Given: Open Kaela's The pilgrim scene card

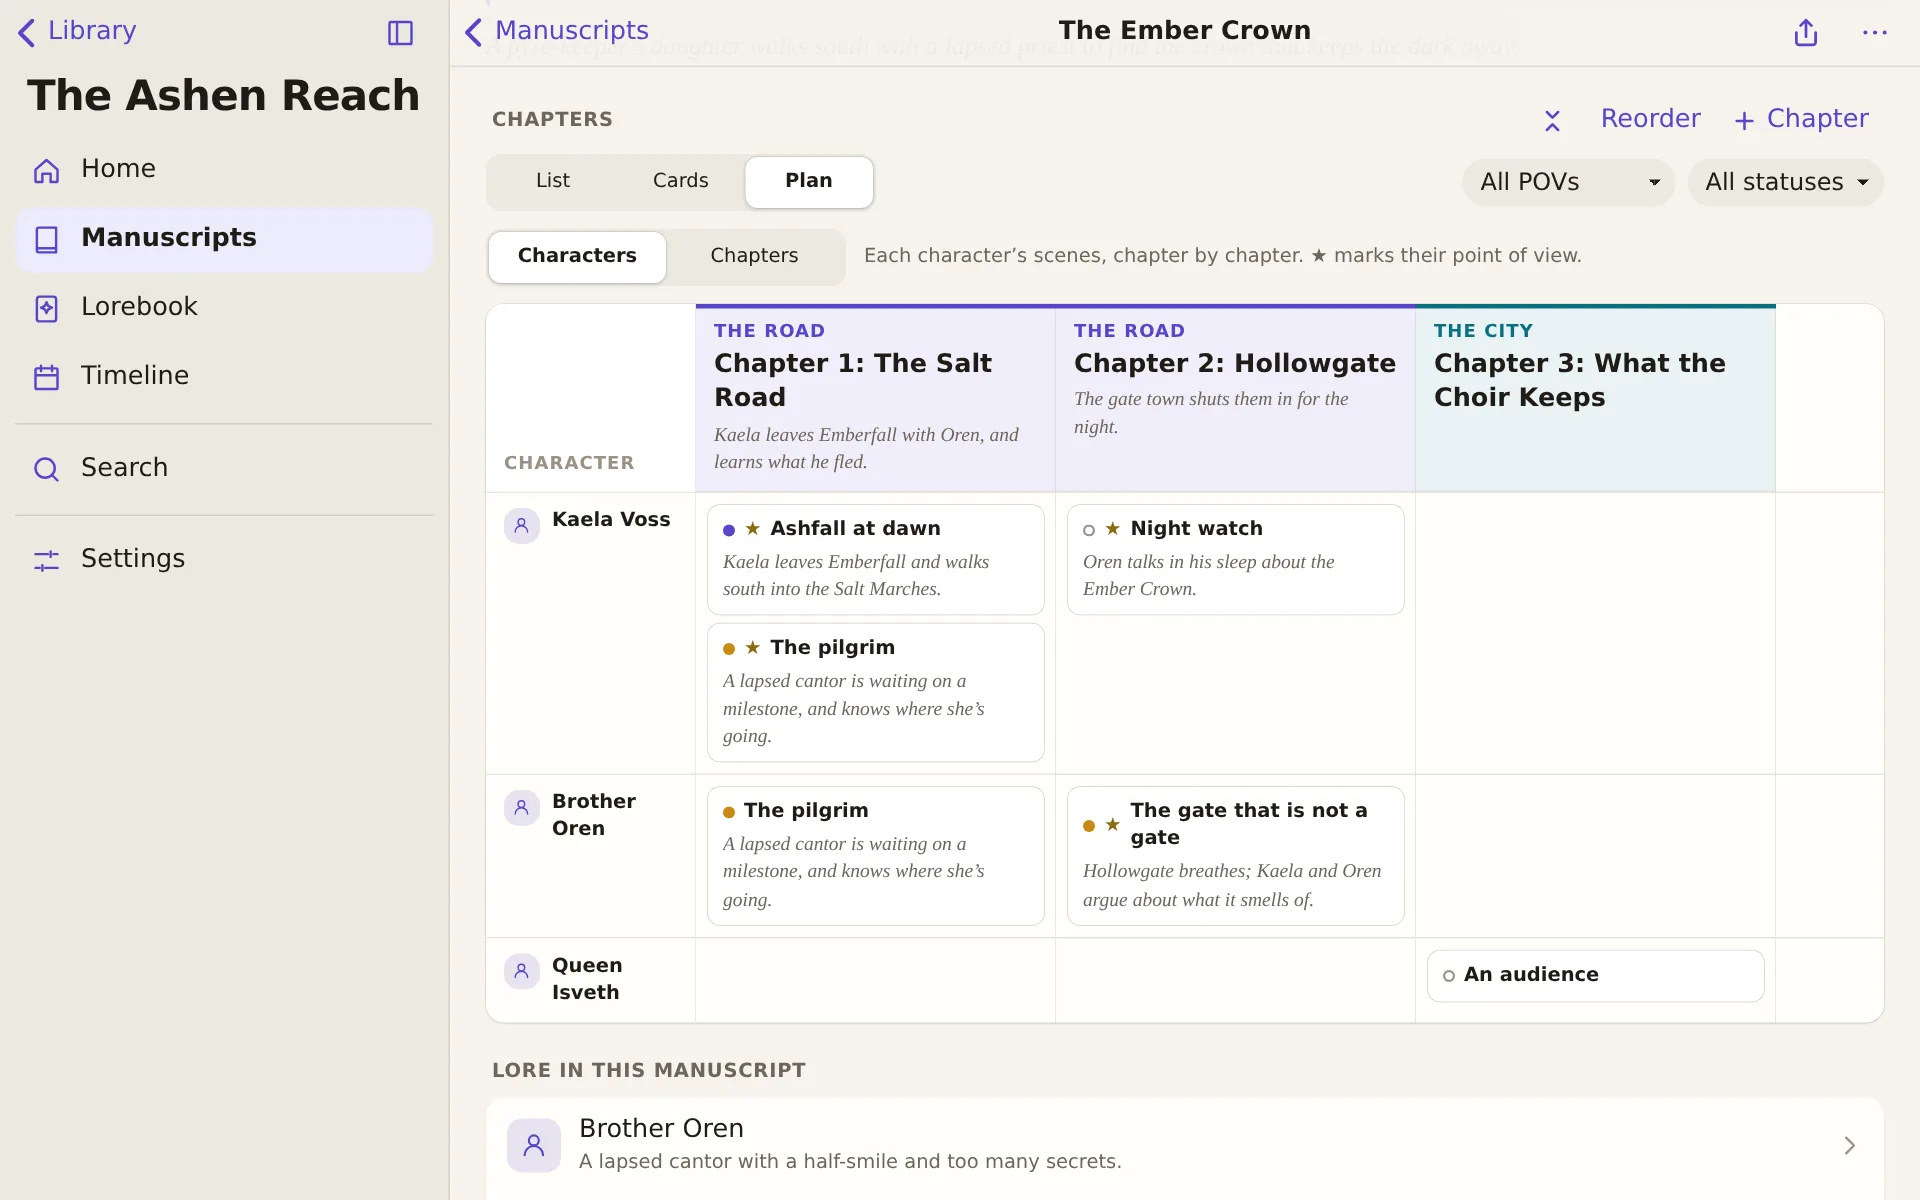Looking at the screenshot, I should [x=876, y=692].
